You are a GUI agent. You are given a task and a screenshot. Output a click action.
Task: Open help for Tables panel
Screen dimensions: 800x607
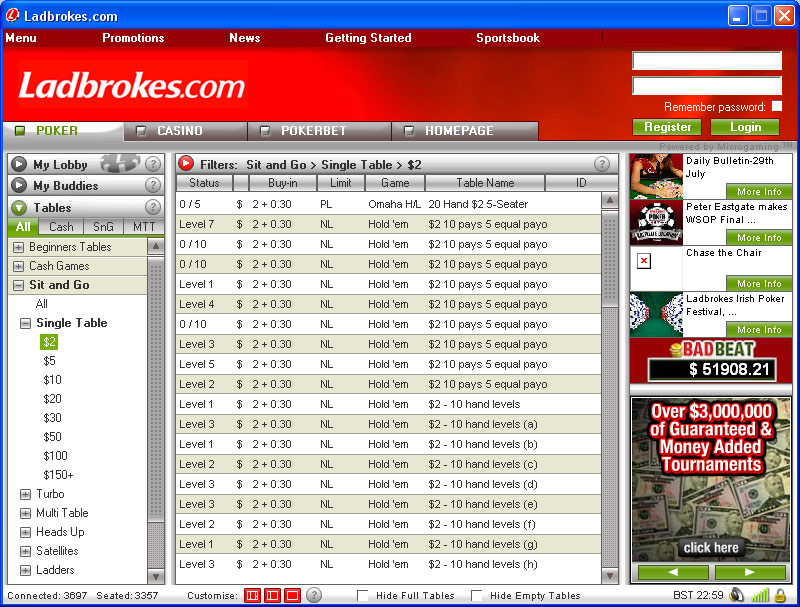point(153,207)
